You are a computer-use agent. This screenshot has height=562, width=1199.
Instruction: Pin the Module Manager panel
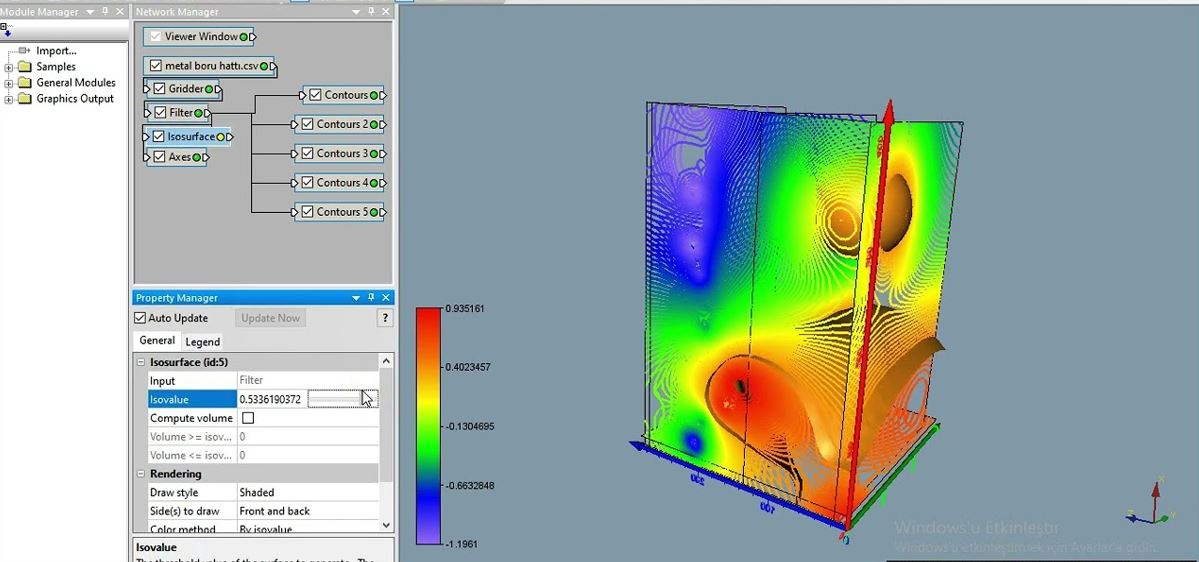coord(105,12)
